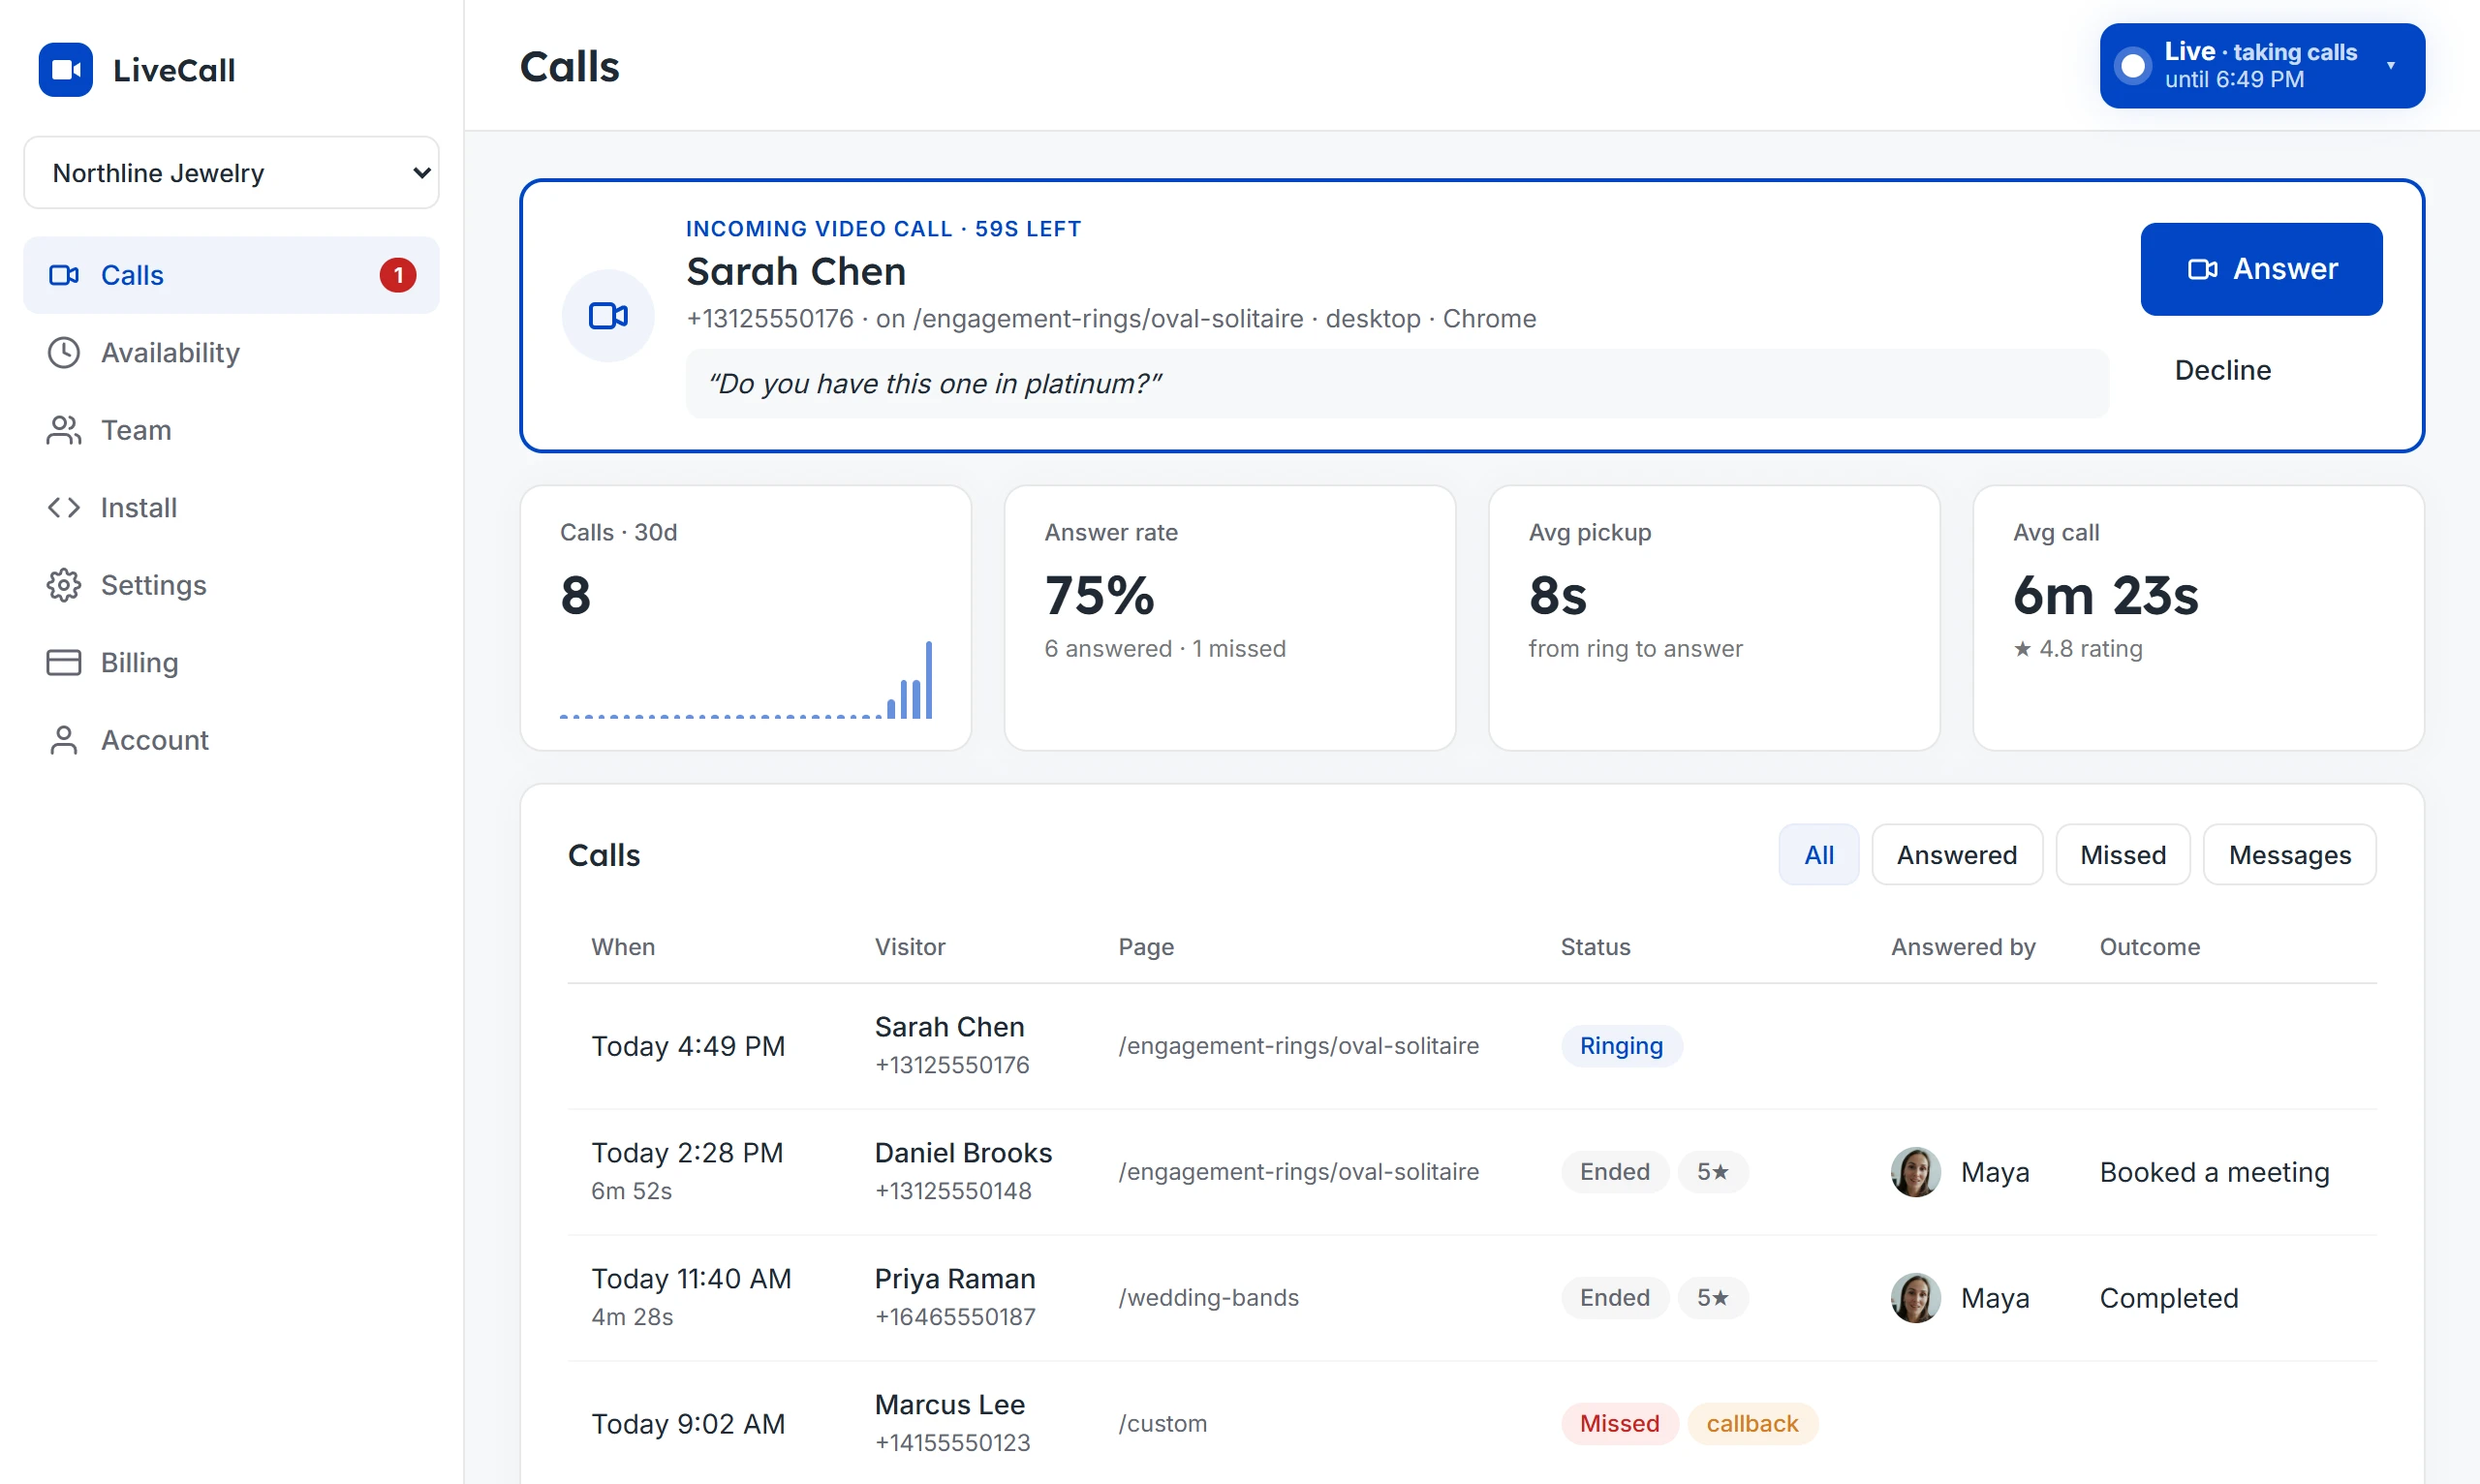Click the people icon beside Team
Image resolution: width=2480 pixels, height=1484 pixels.
[64, 430]
